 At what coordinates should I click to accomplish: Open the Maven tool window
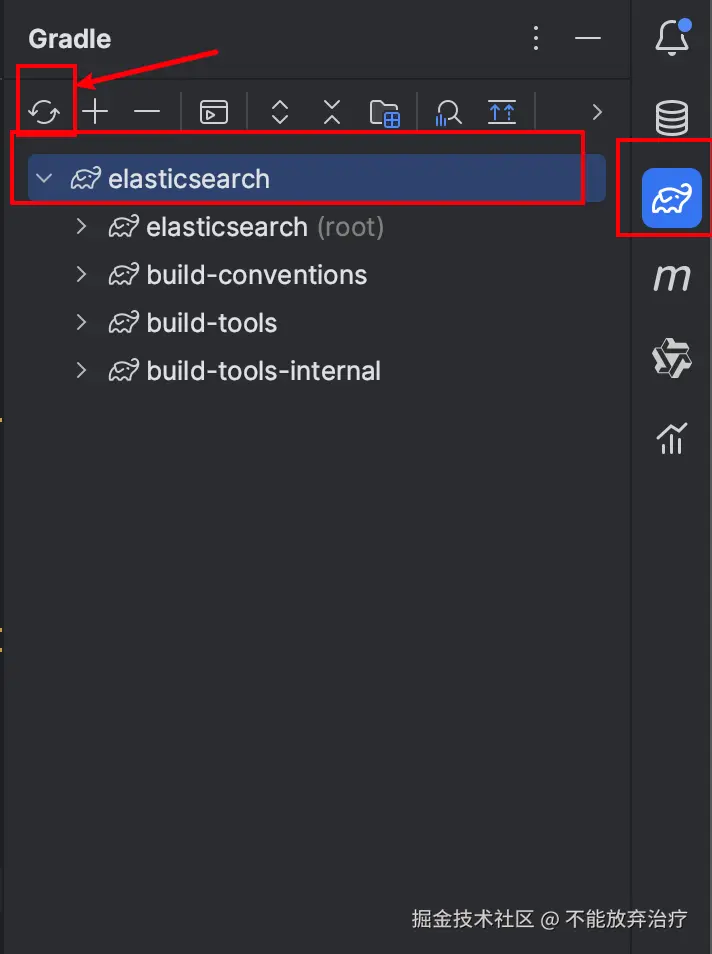pos(672,278)
